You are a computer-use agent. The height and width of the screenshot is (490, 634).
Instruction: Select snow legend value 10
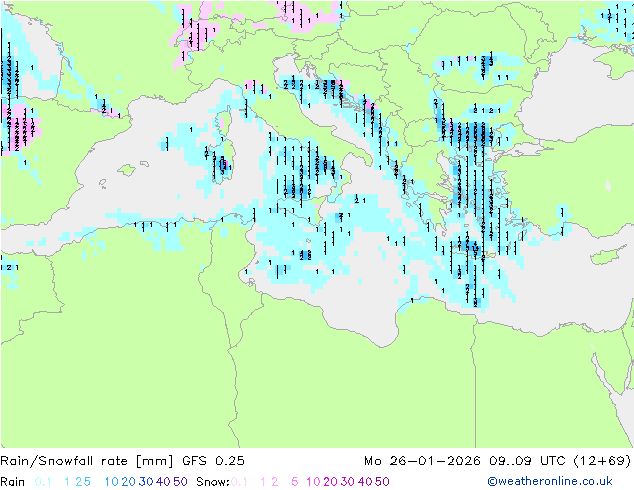coord(313,482)
